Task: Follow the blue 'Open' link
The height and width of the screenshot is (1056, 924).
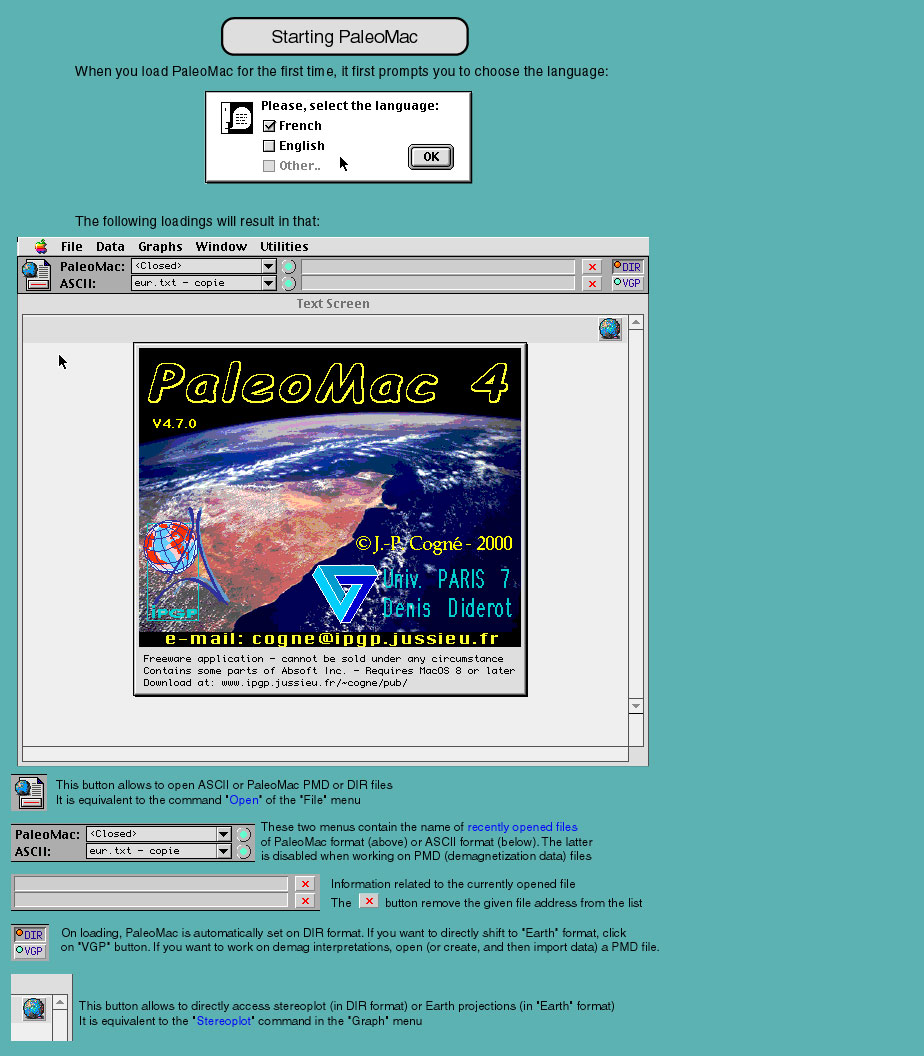Action: pos(244,800)
